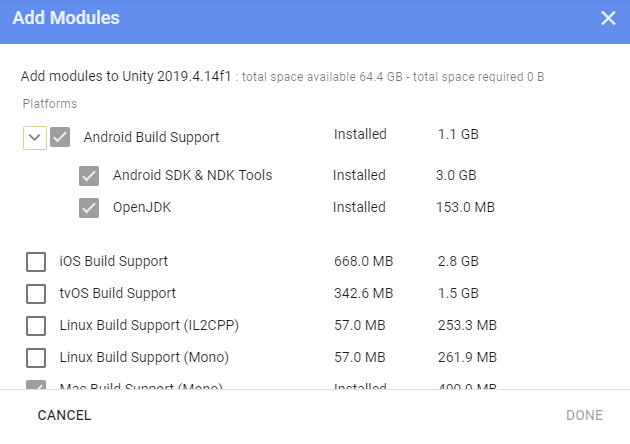Click the Add Modules title text
Viewport: 630px width, 444px height.
tap(66, 18)
